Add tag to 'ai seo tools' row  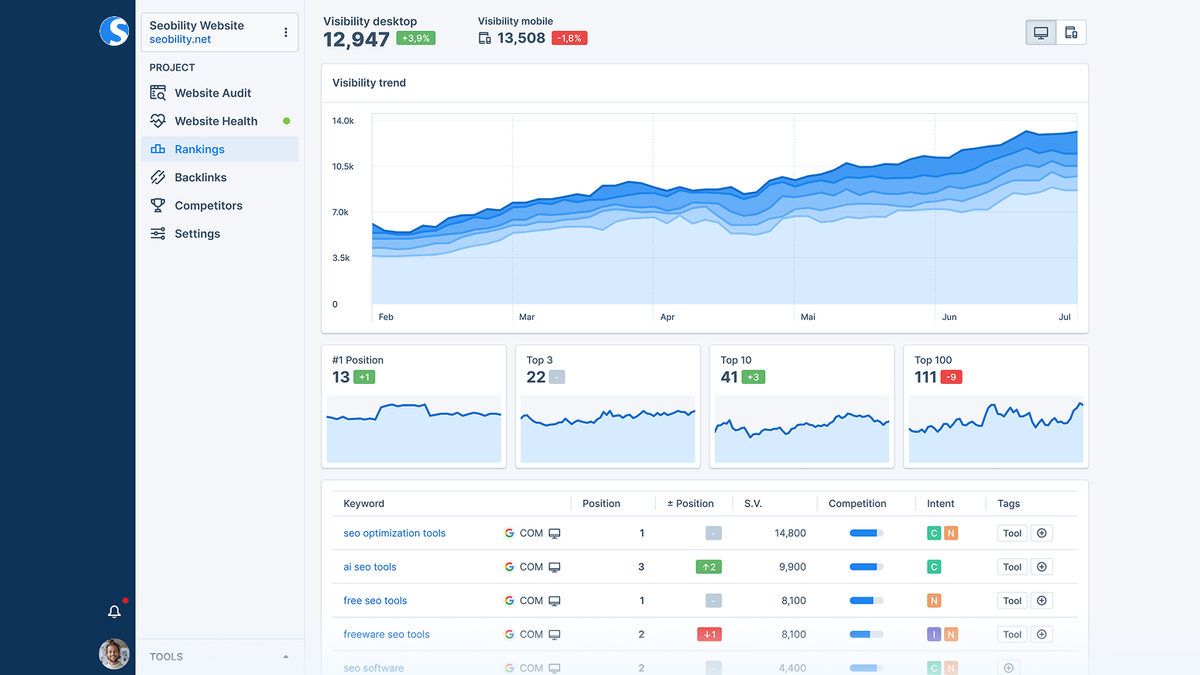pos(1042,567)
